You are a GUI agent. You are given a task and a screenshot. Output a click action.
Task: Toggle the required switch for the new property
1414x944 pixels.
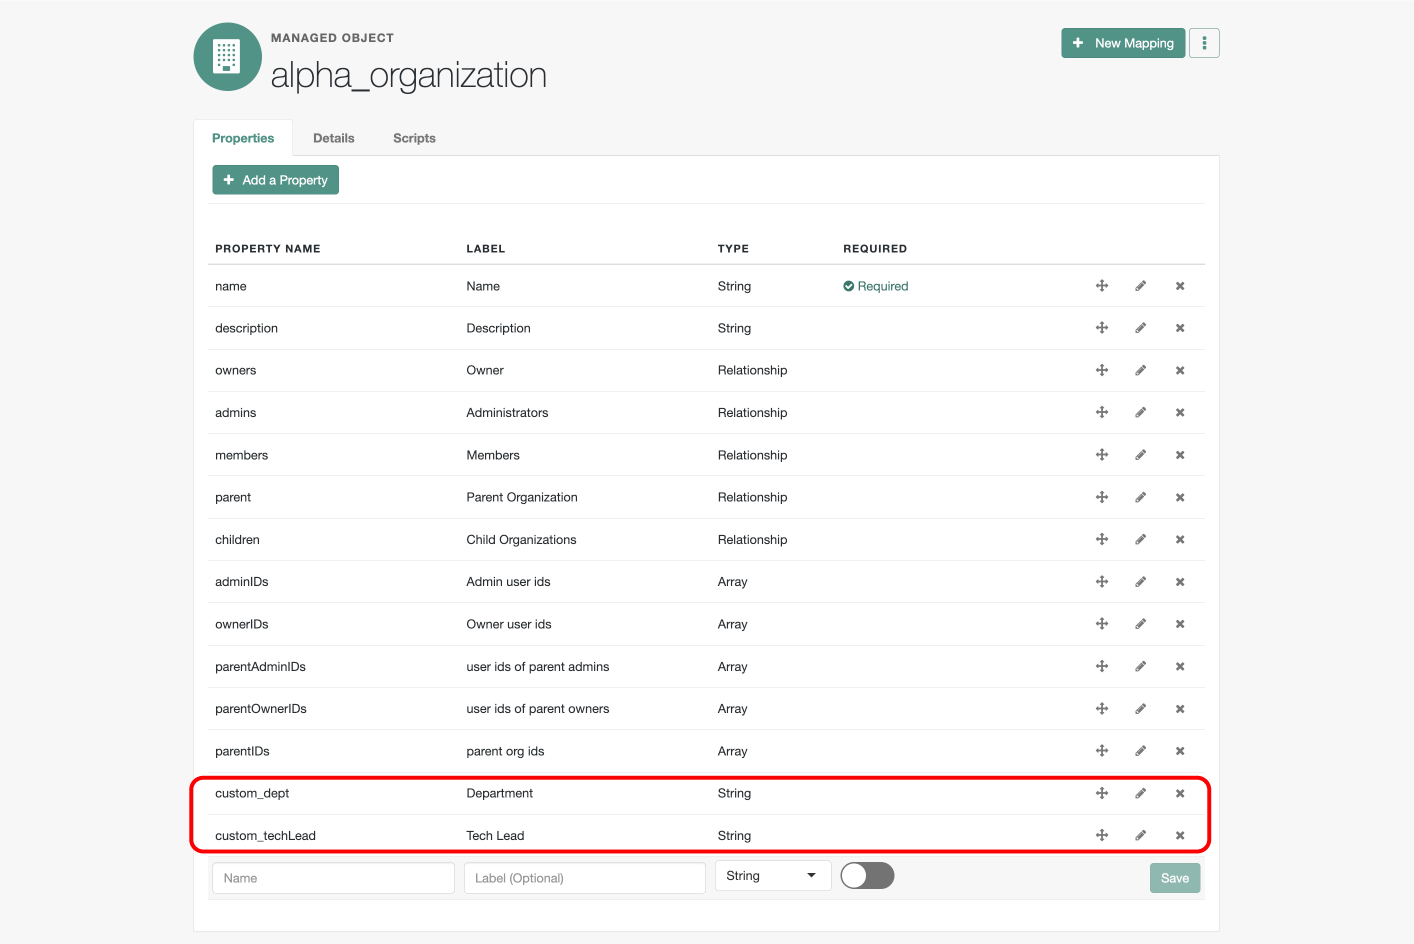coord(867,876)
